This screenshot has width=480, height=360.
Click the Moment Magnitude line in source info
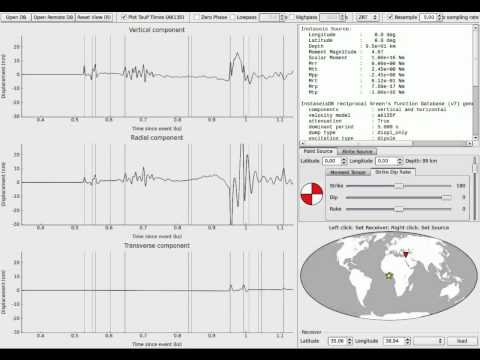coord(346,52)
